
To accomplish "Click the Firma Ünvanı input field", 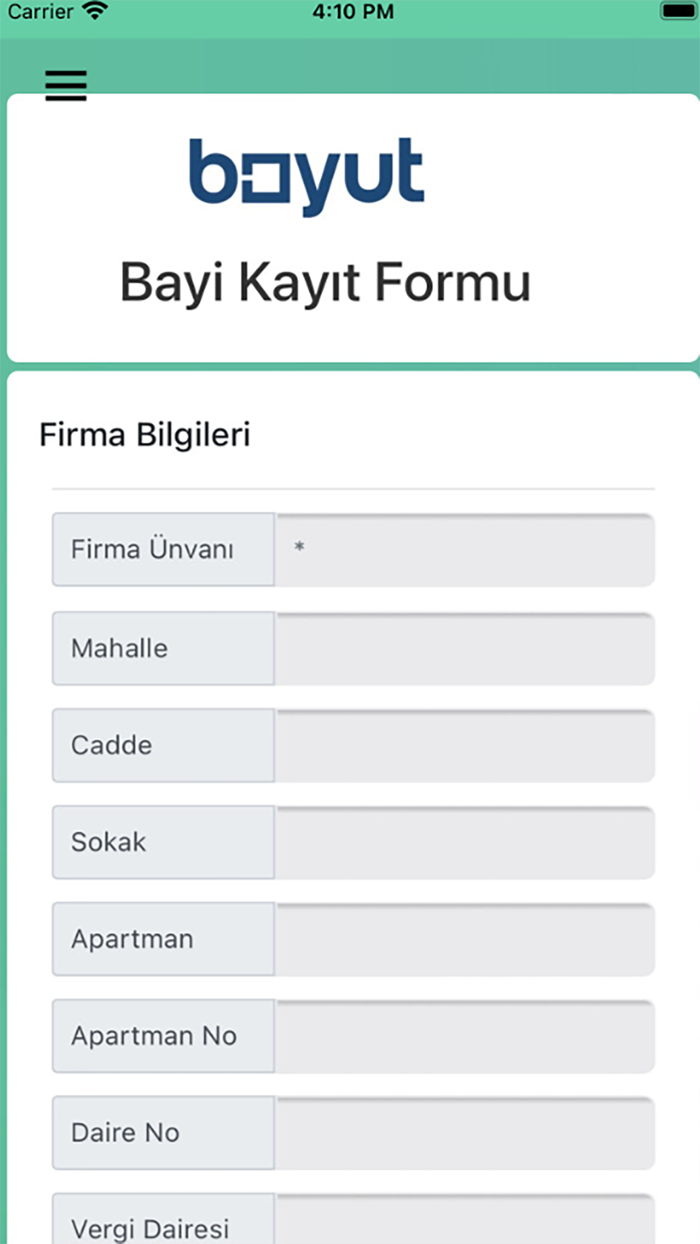I will point(464,549).
